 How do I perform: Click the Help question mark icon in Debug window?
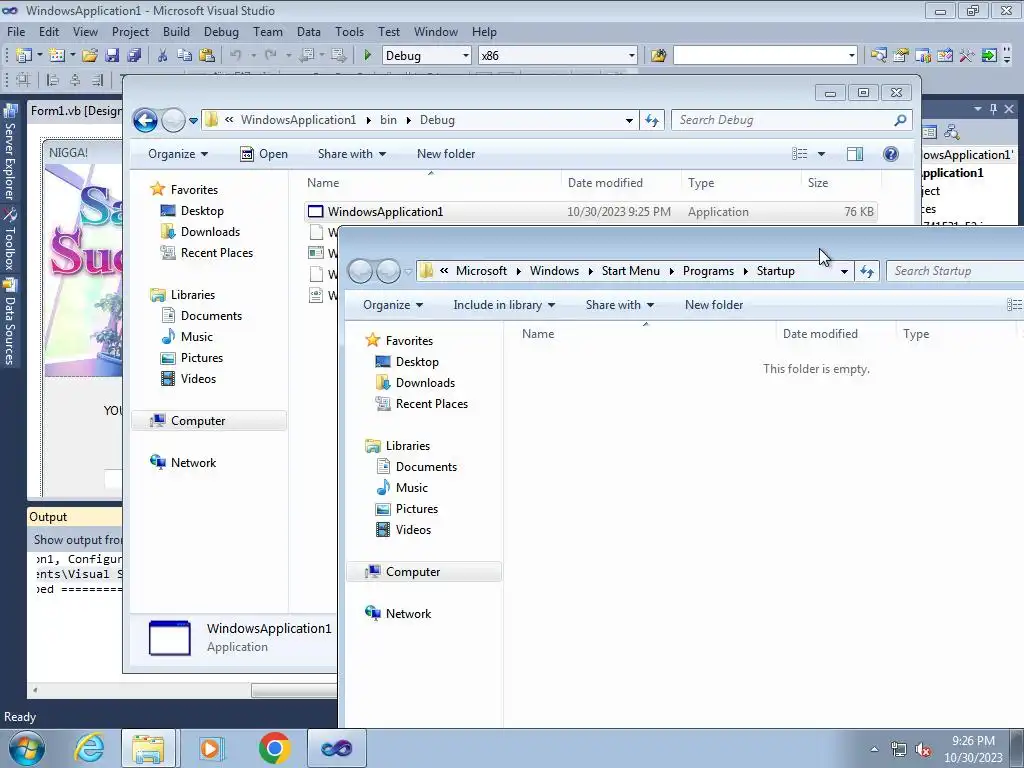(x=891, y=153)
